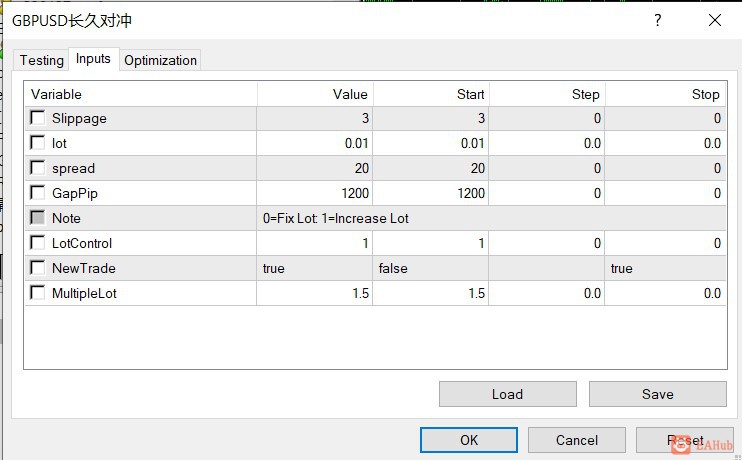Select the lot Stop cell 0.0
This screenshot has height=460, width=742.
pyautogui.click(x=666, y=143)
